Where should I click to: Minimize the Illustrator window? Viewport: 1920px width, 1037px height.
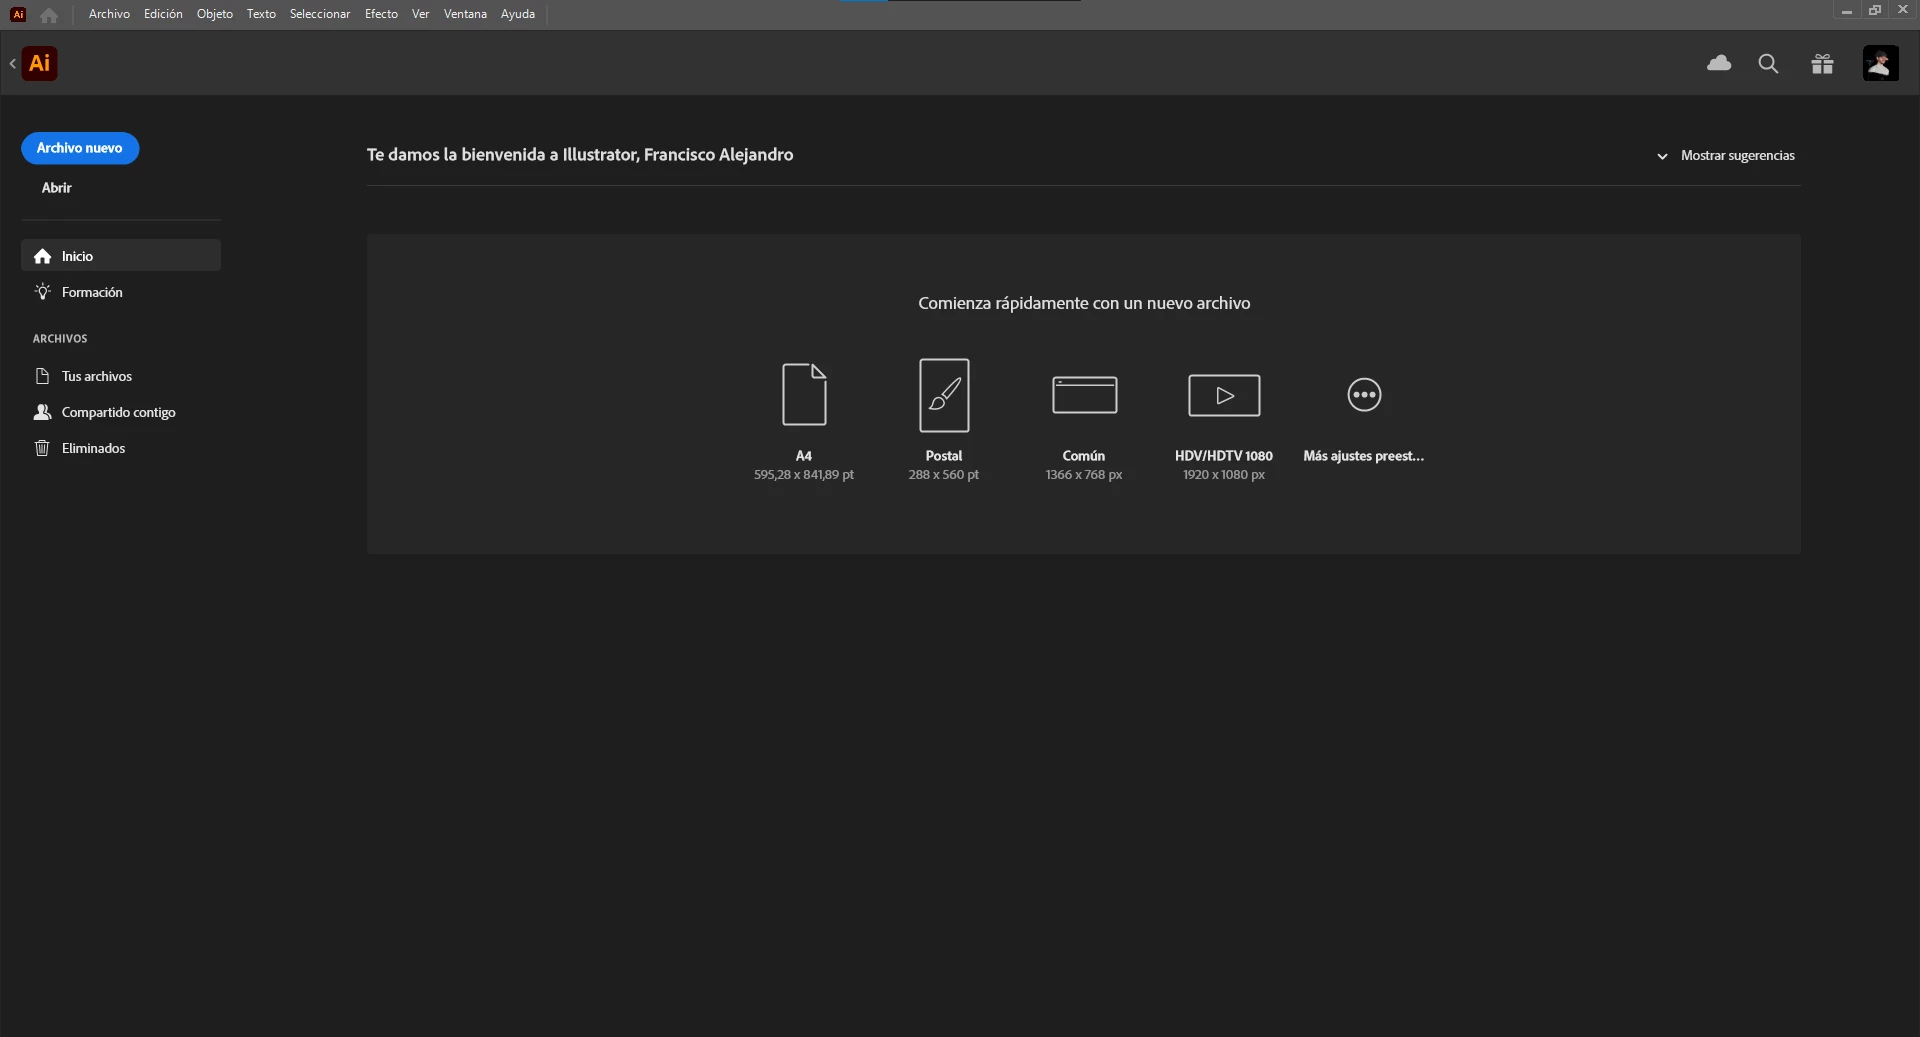[x=1847, y=10]
